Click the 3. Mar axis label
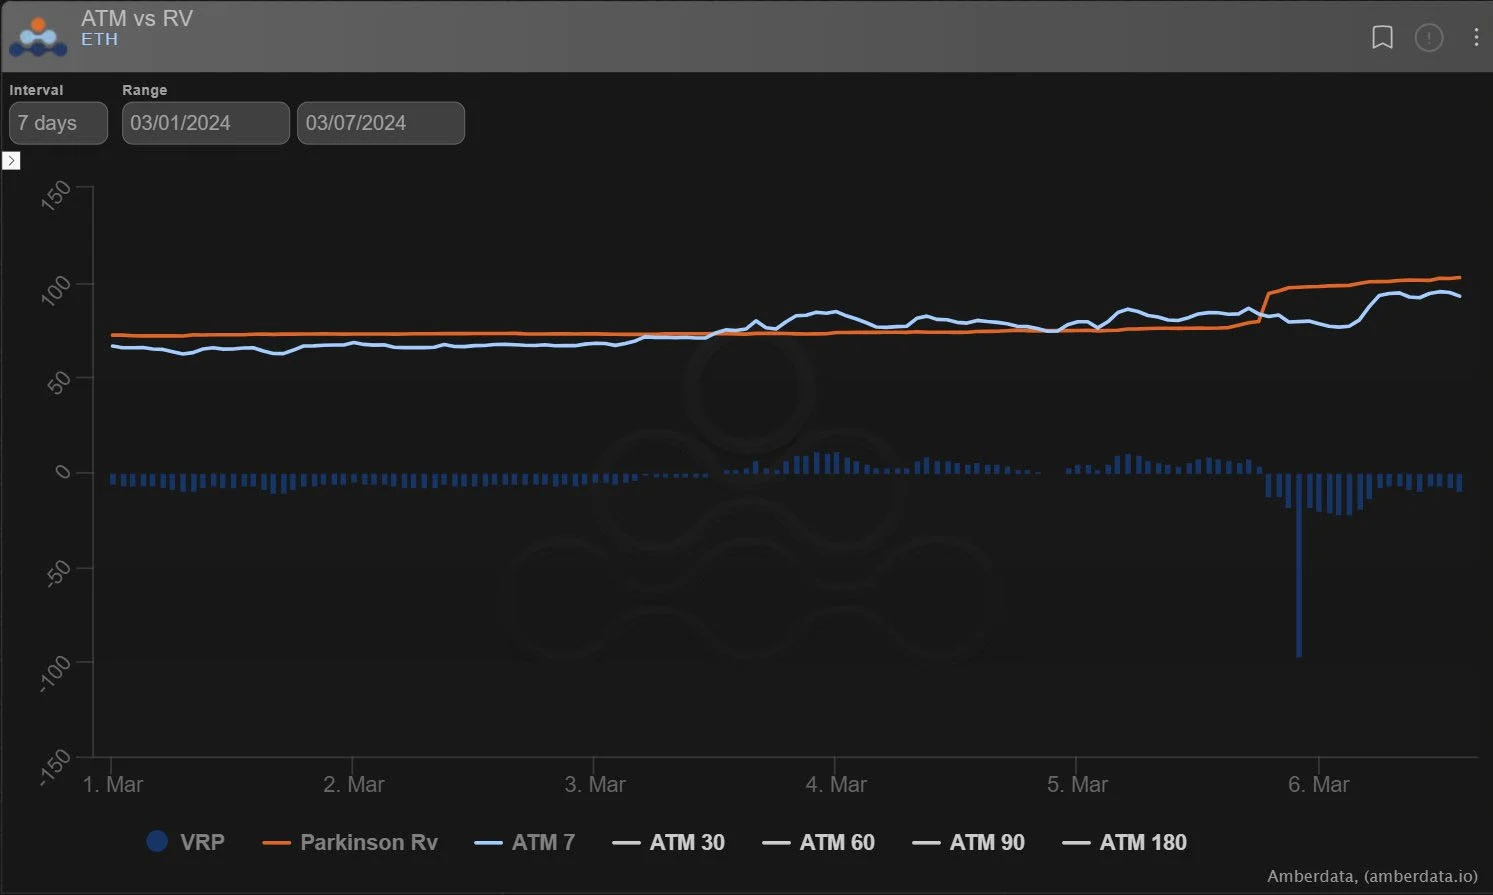Viewport: 1493px width, 895px height. (595, 785)
